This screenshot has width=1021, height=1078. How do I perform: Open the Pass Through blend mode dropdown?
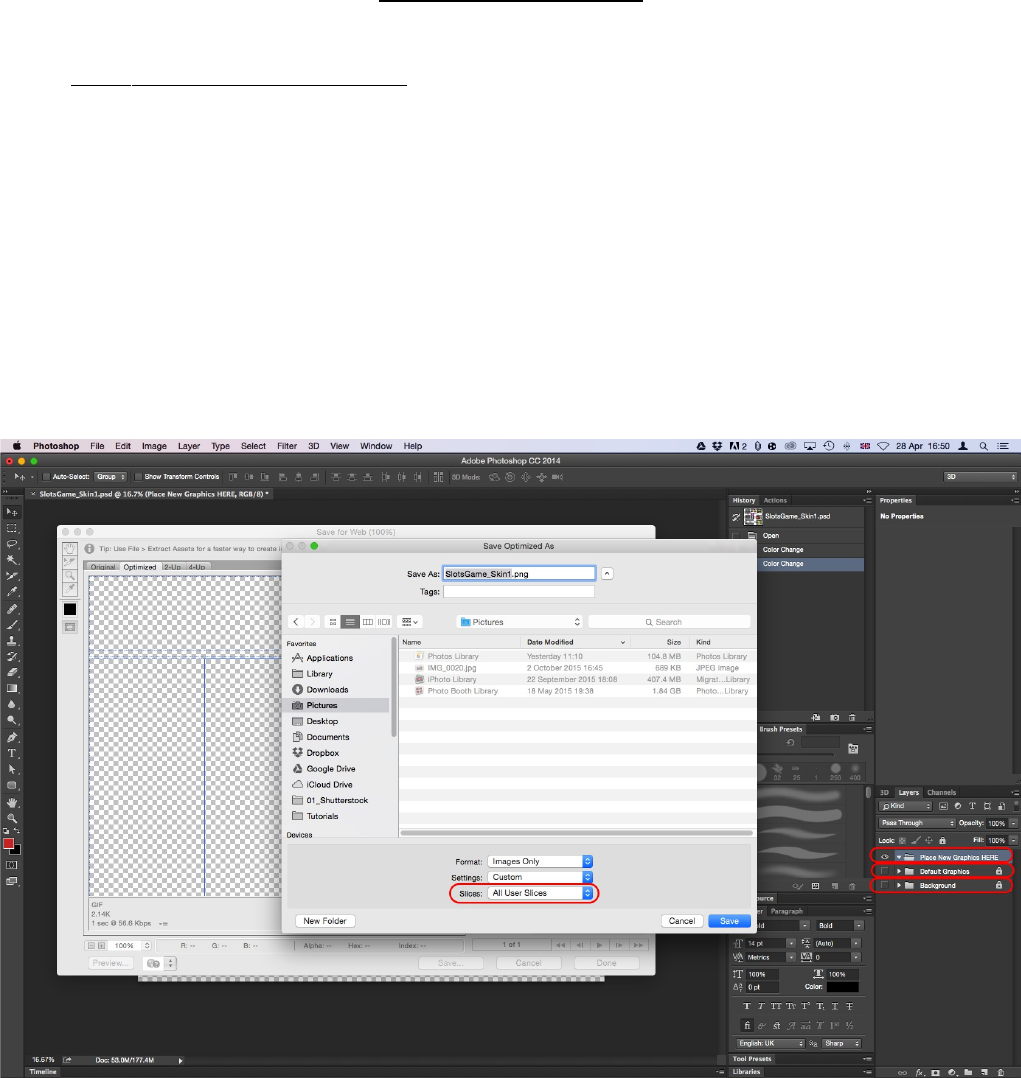pyautogui.click(x=917, y=823)
